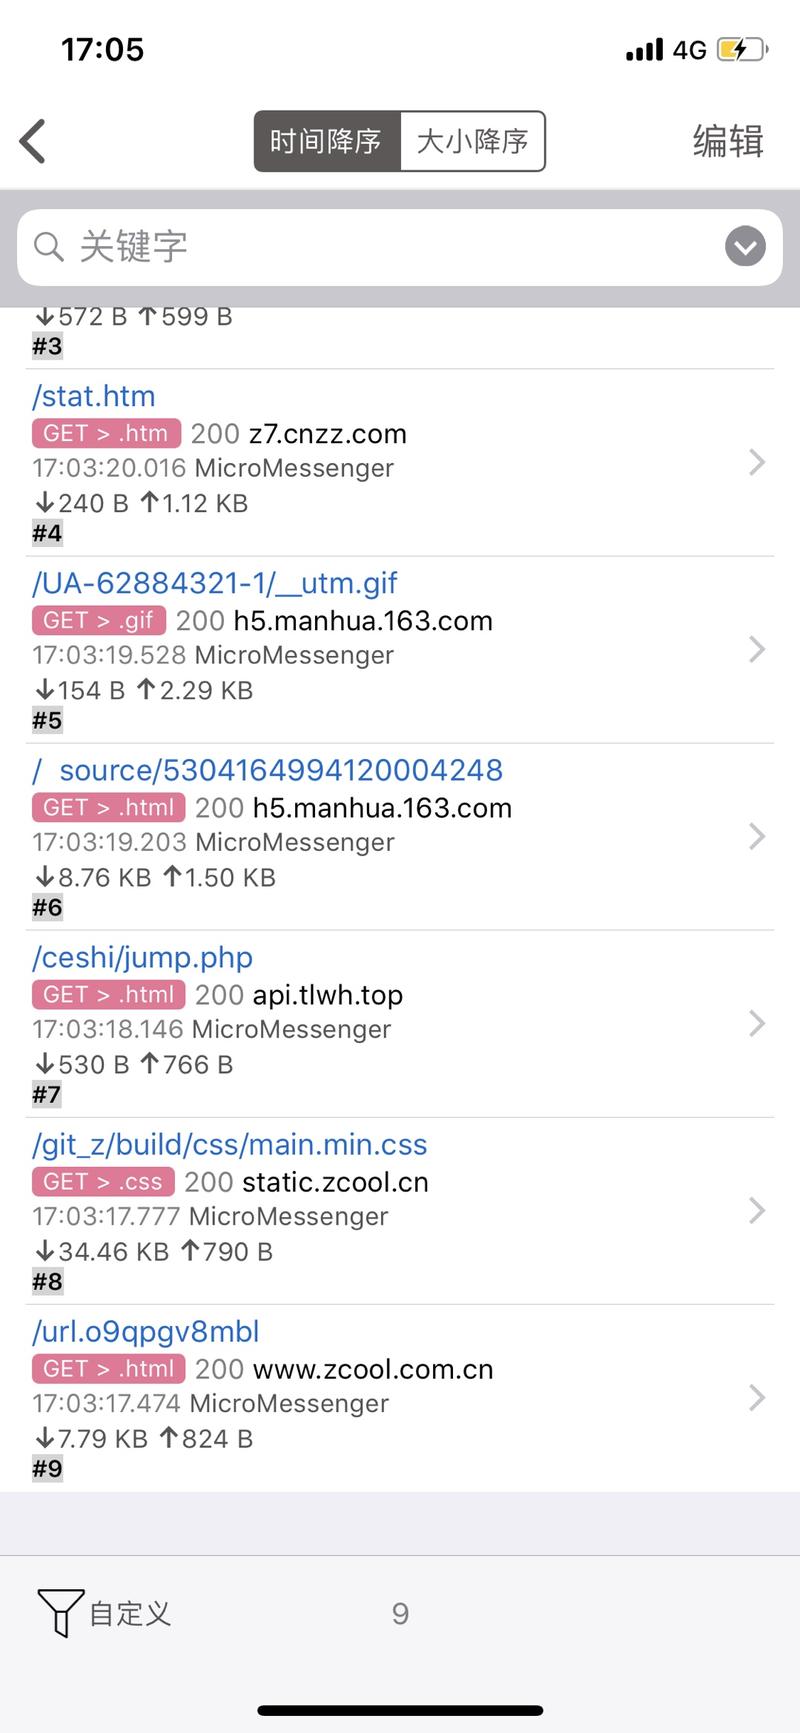Image resolution: width=800 pixels, height=1733 pixels.
Task: Tap the search magnifier icon
Action: click(48, 246)
